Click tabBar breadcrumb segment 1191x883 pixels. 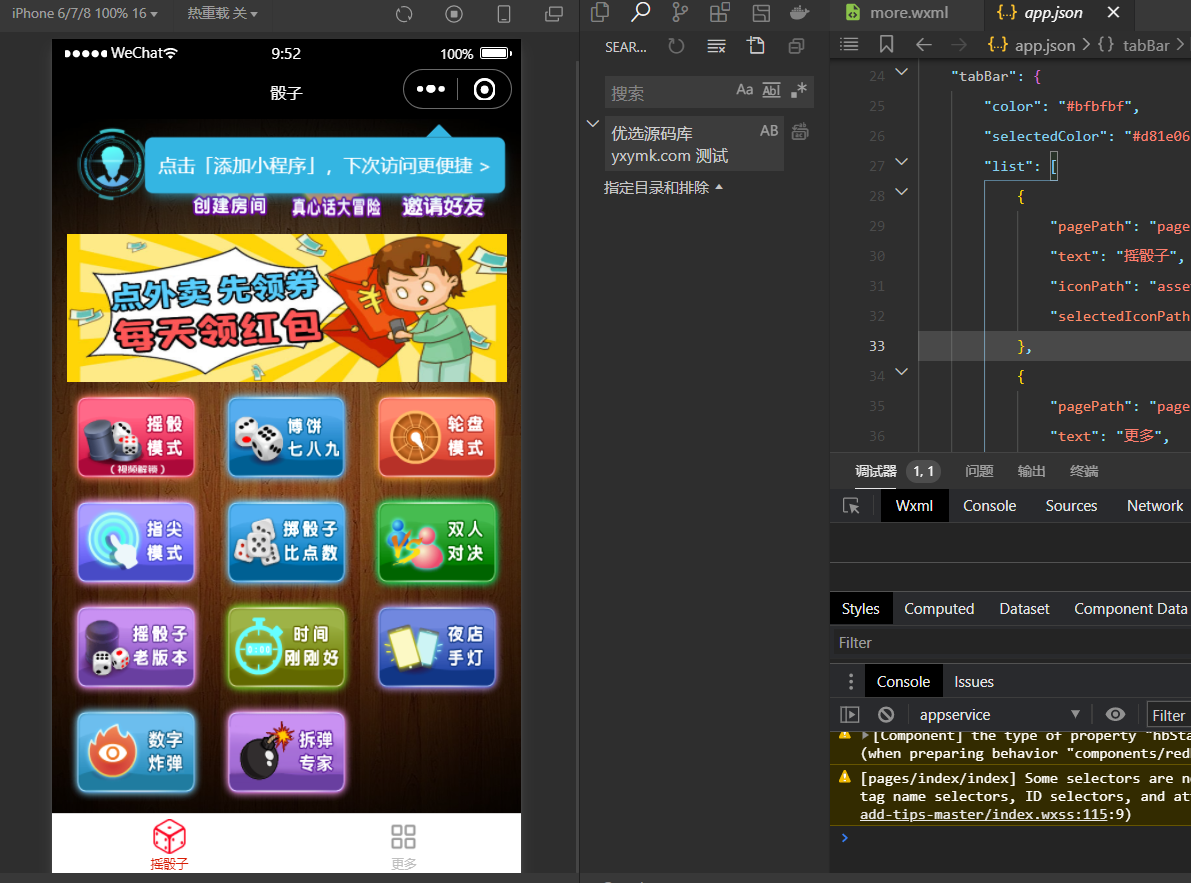click(x=1133, y=45)
